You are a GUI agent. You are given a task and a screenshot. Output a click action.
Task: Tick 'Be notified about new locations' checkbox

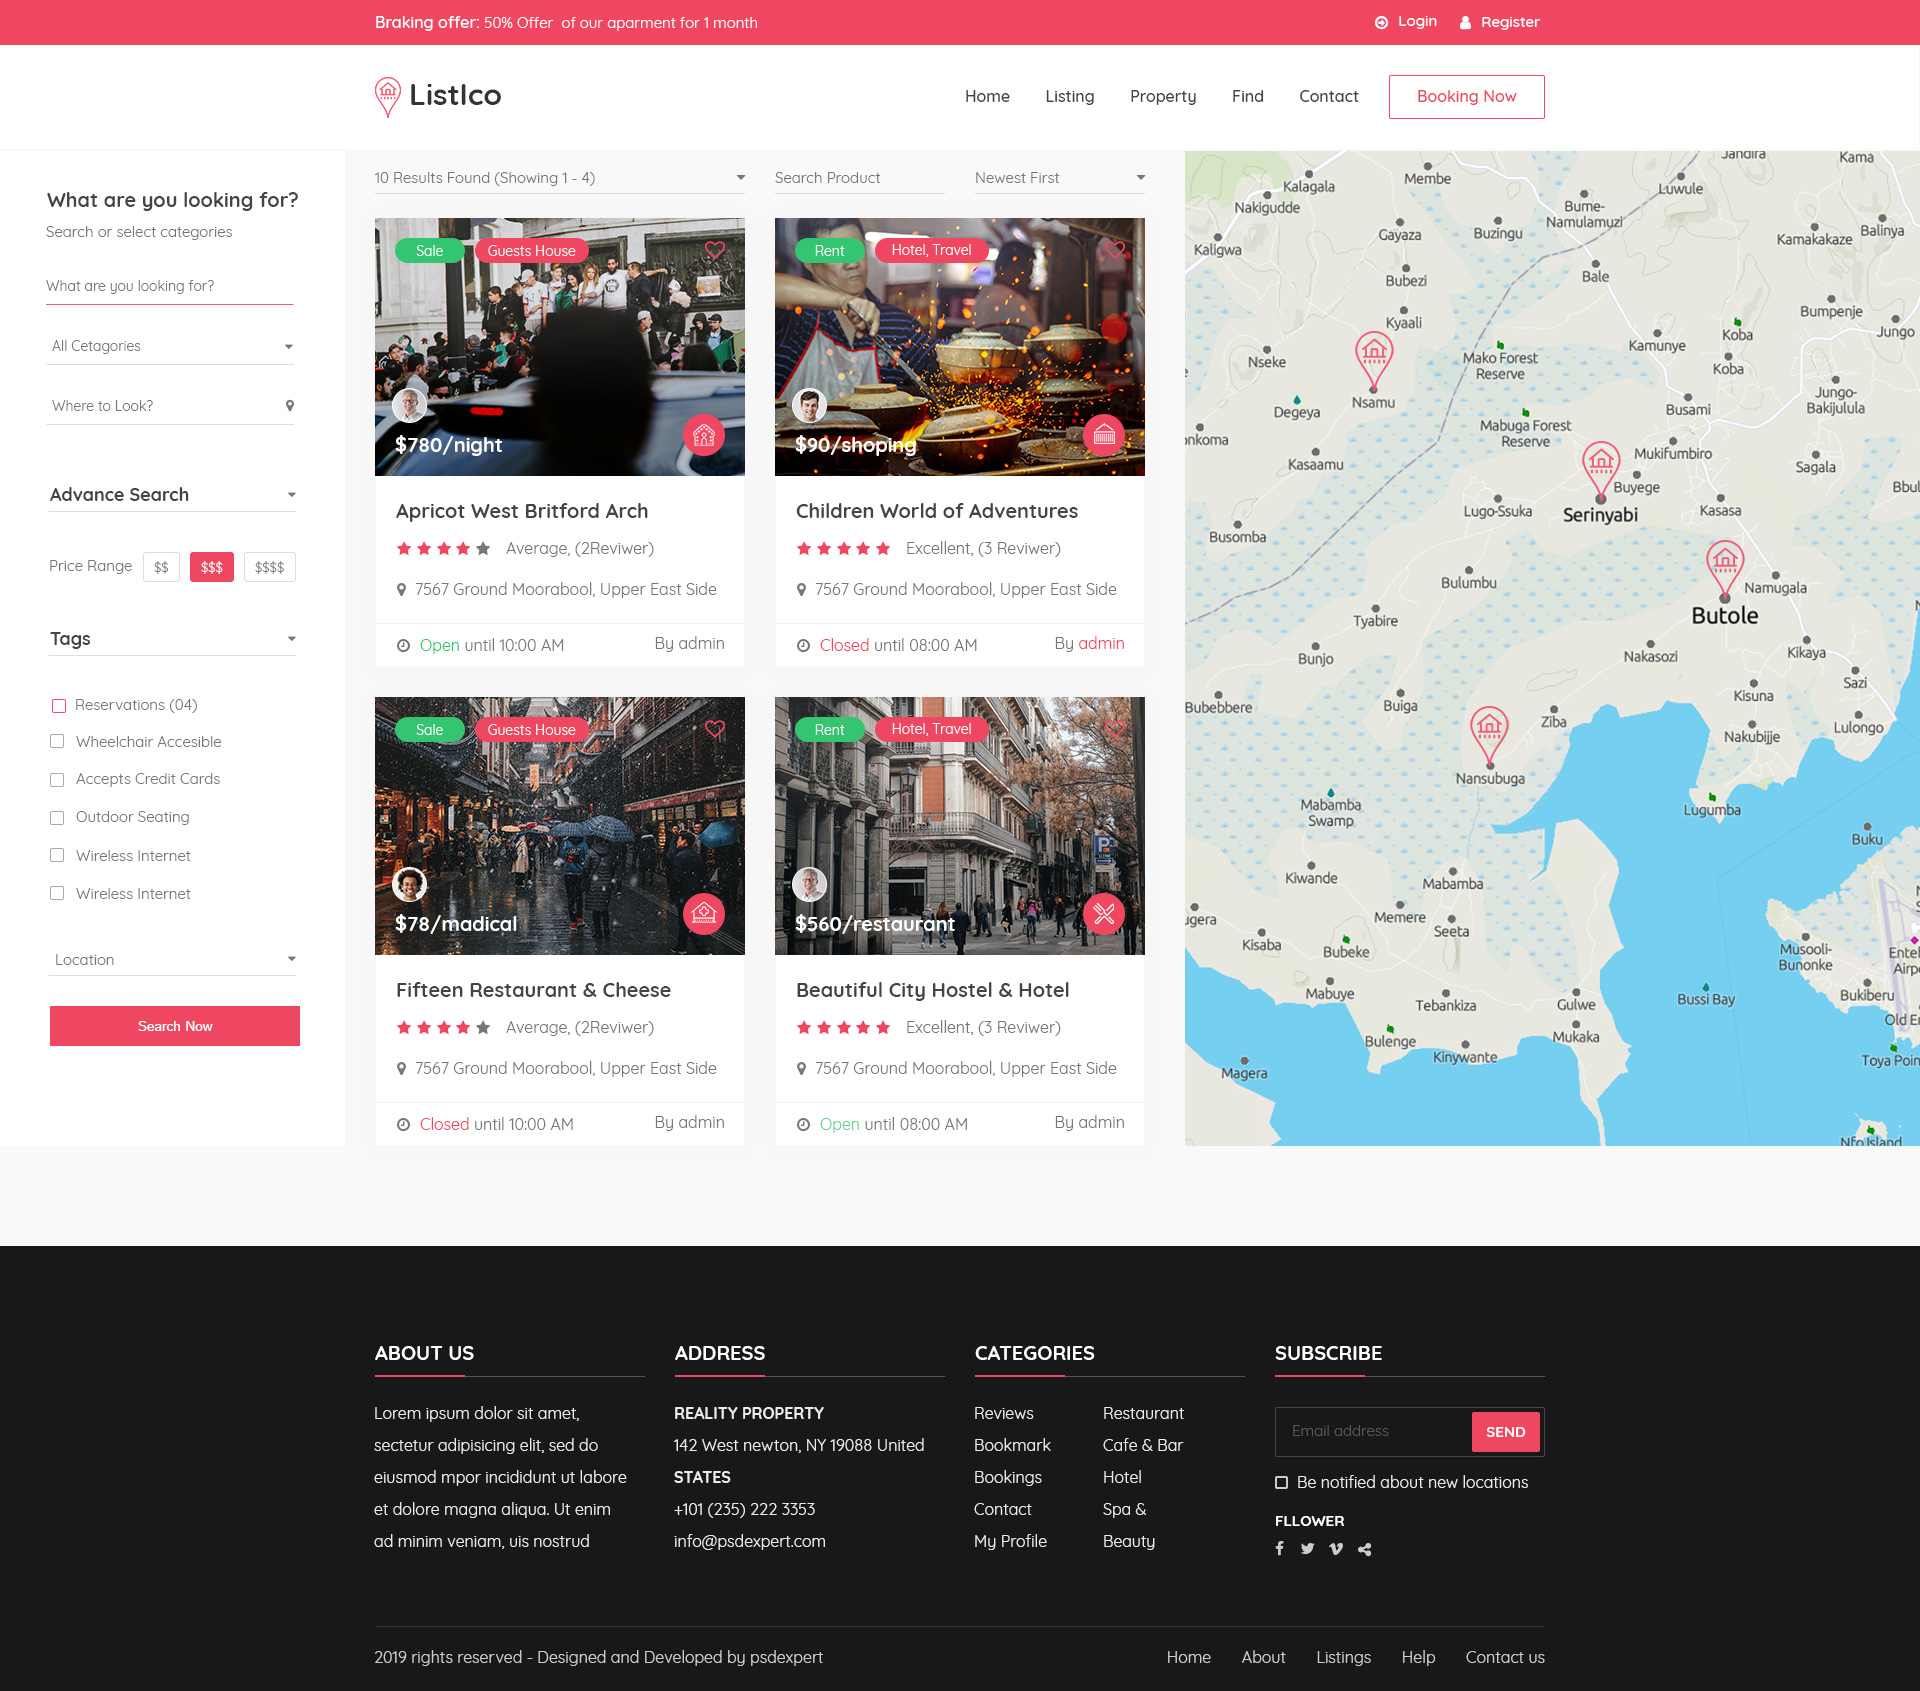coord(1282,1483)
